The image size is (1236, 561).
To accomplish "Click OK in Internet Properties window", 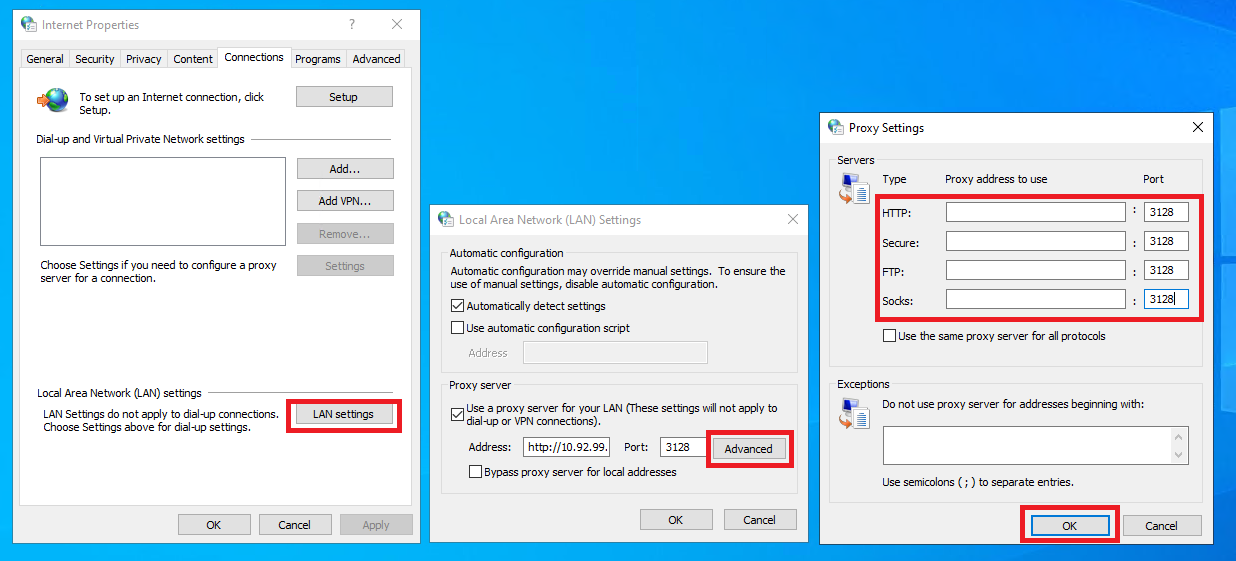I will point(214,525).
